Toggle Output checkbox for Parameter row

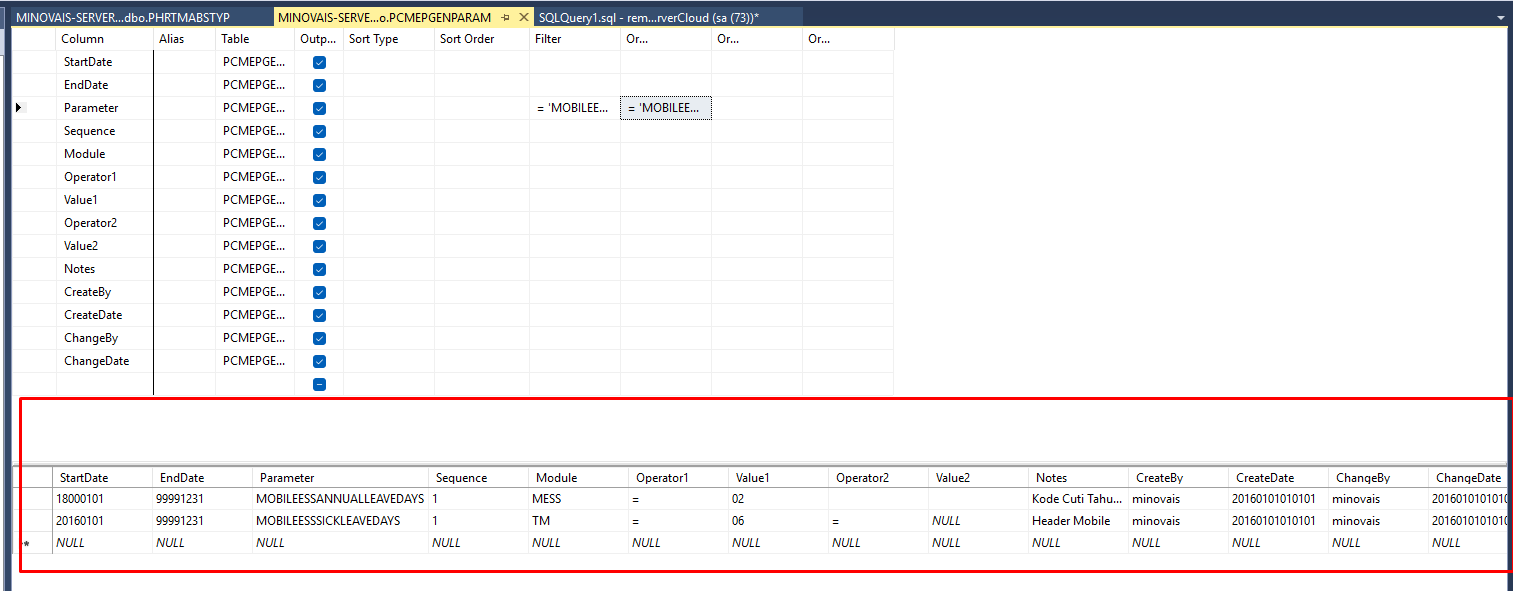point(319,108)
